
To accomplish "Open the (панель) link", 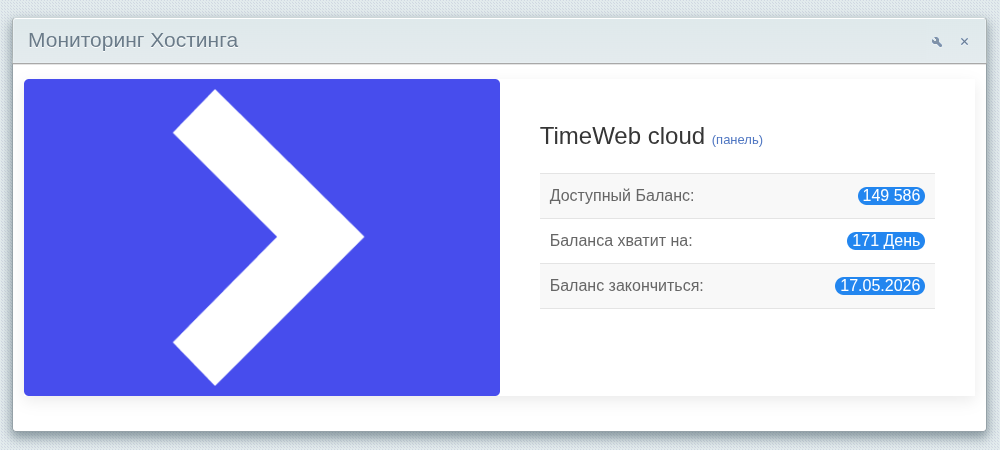I will pyautogui.click(x=737, y=140).
